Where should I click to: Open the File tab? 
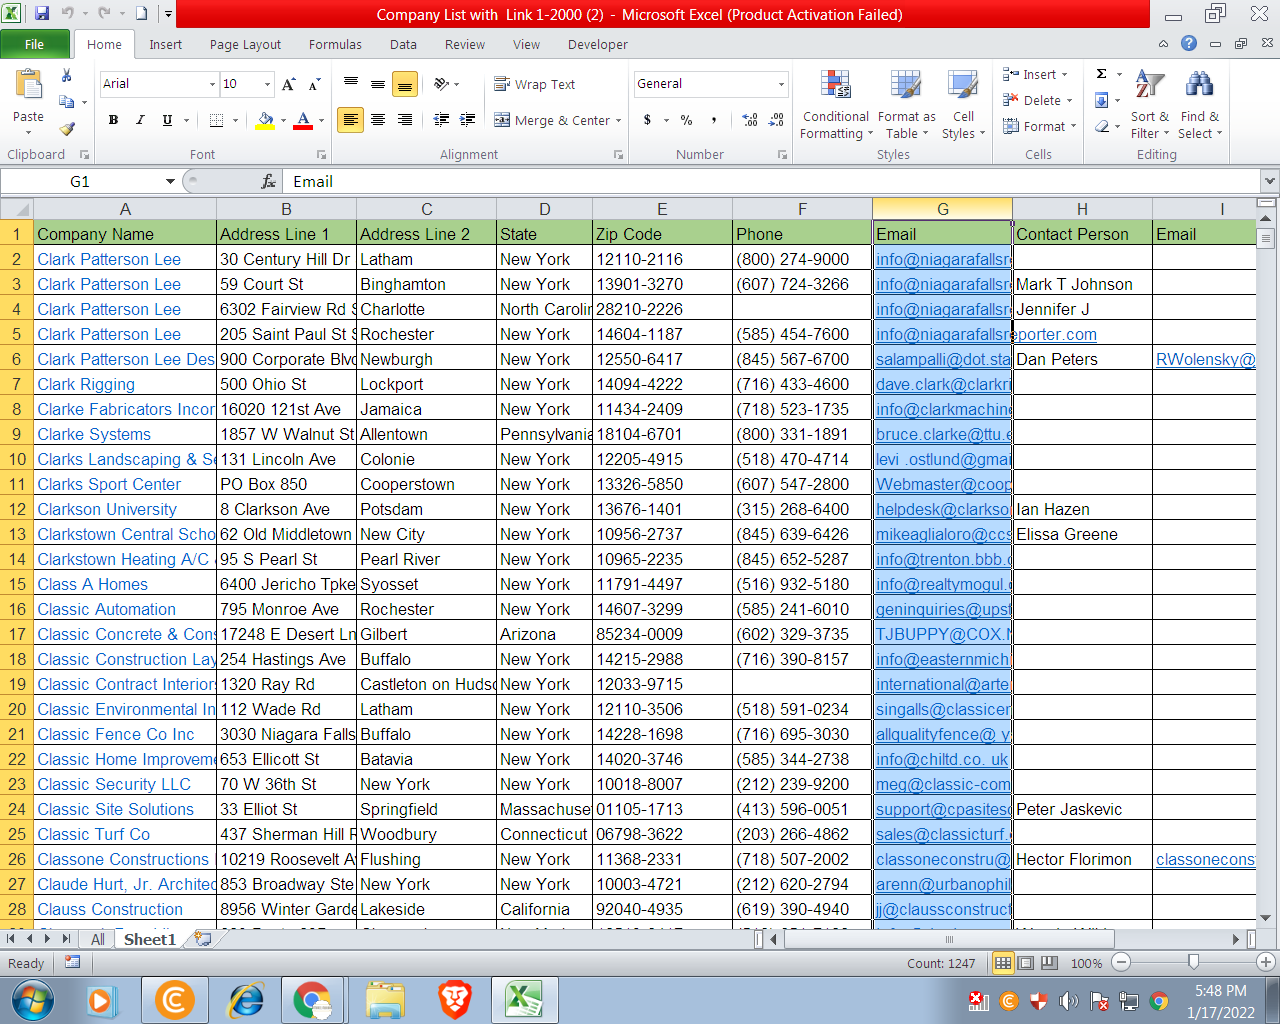pyautogui.click(x=35, y=44)
